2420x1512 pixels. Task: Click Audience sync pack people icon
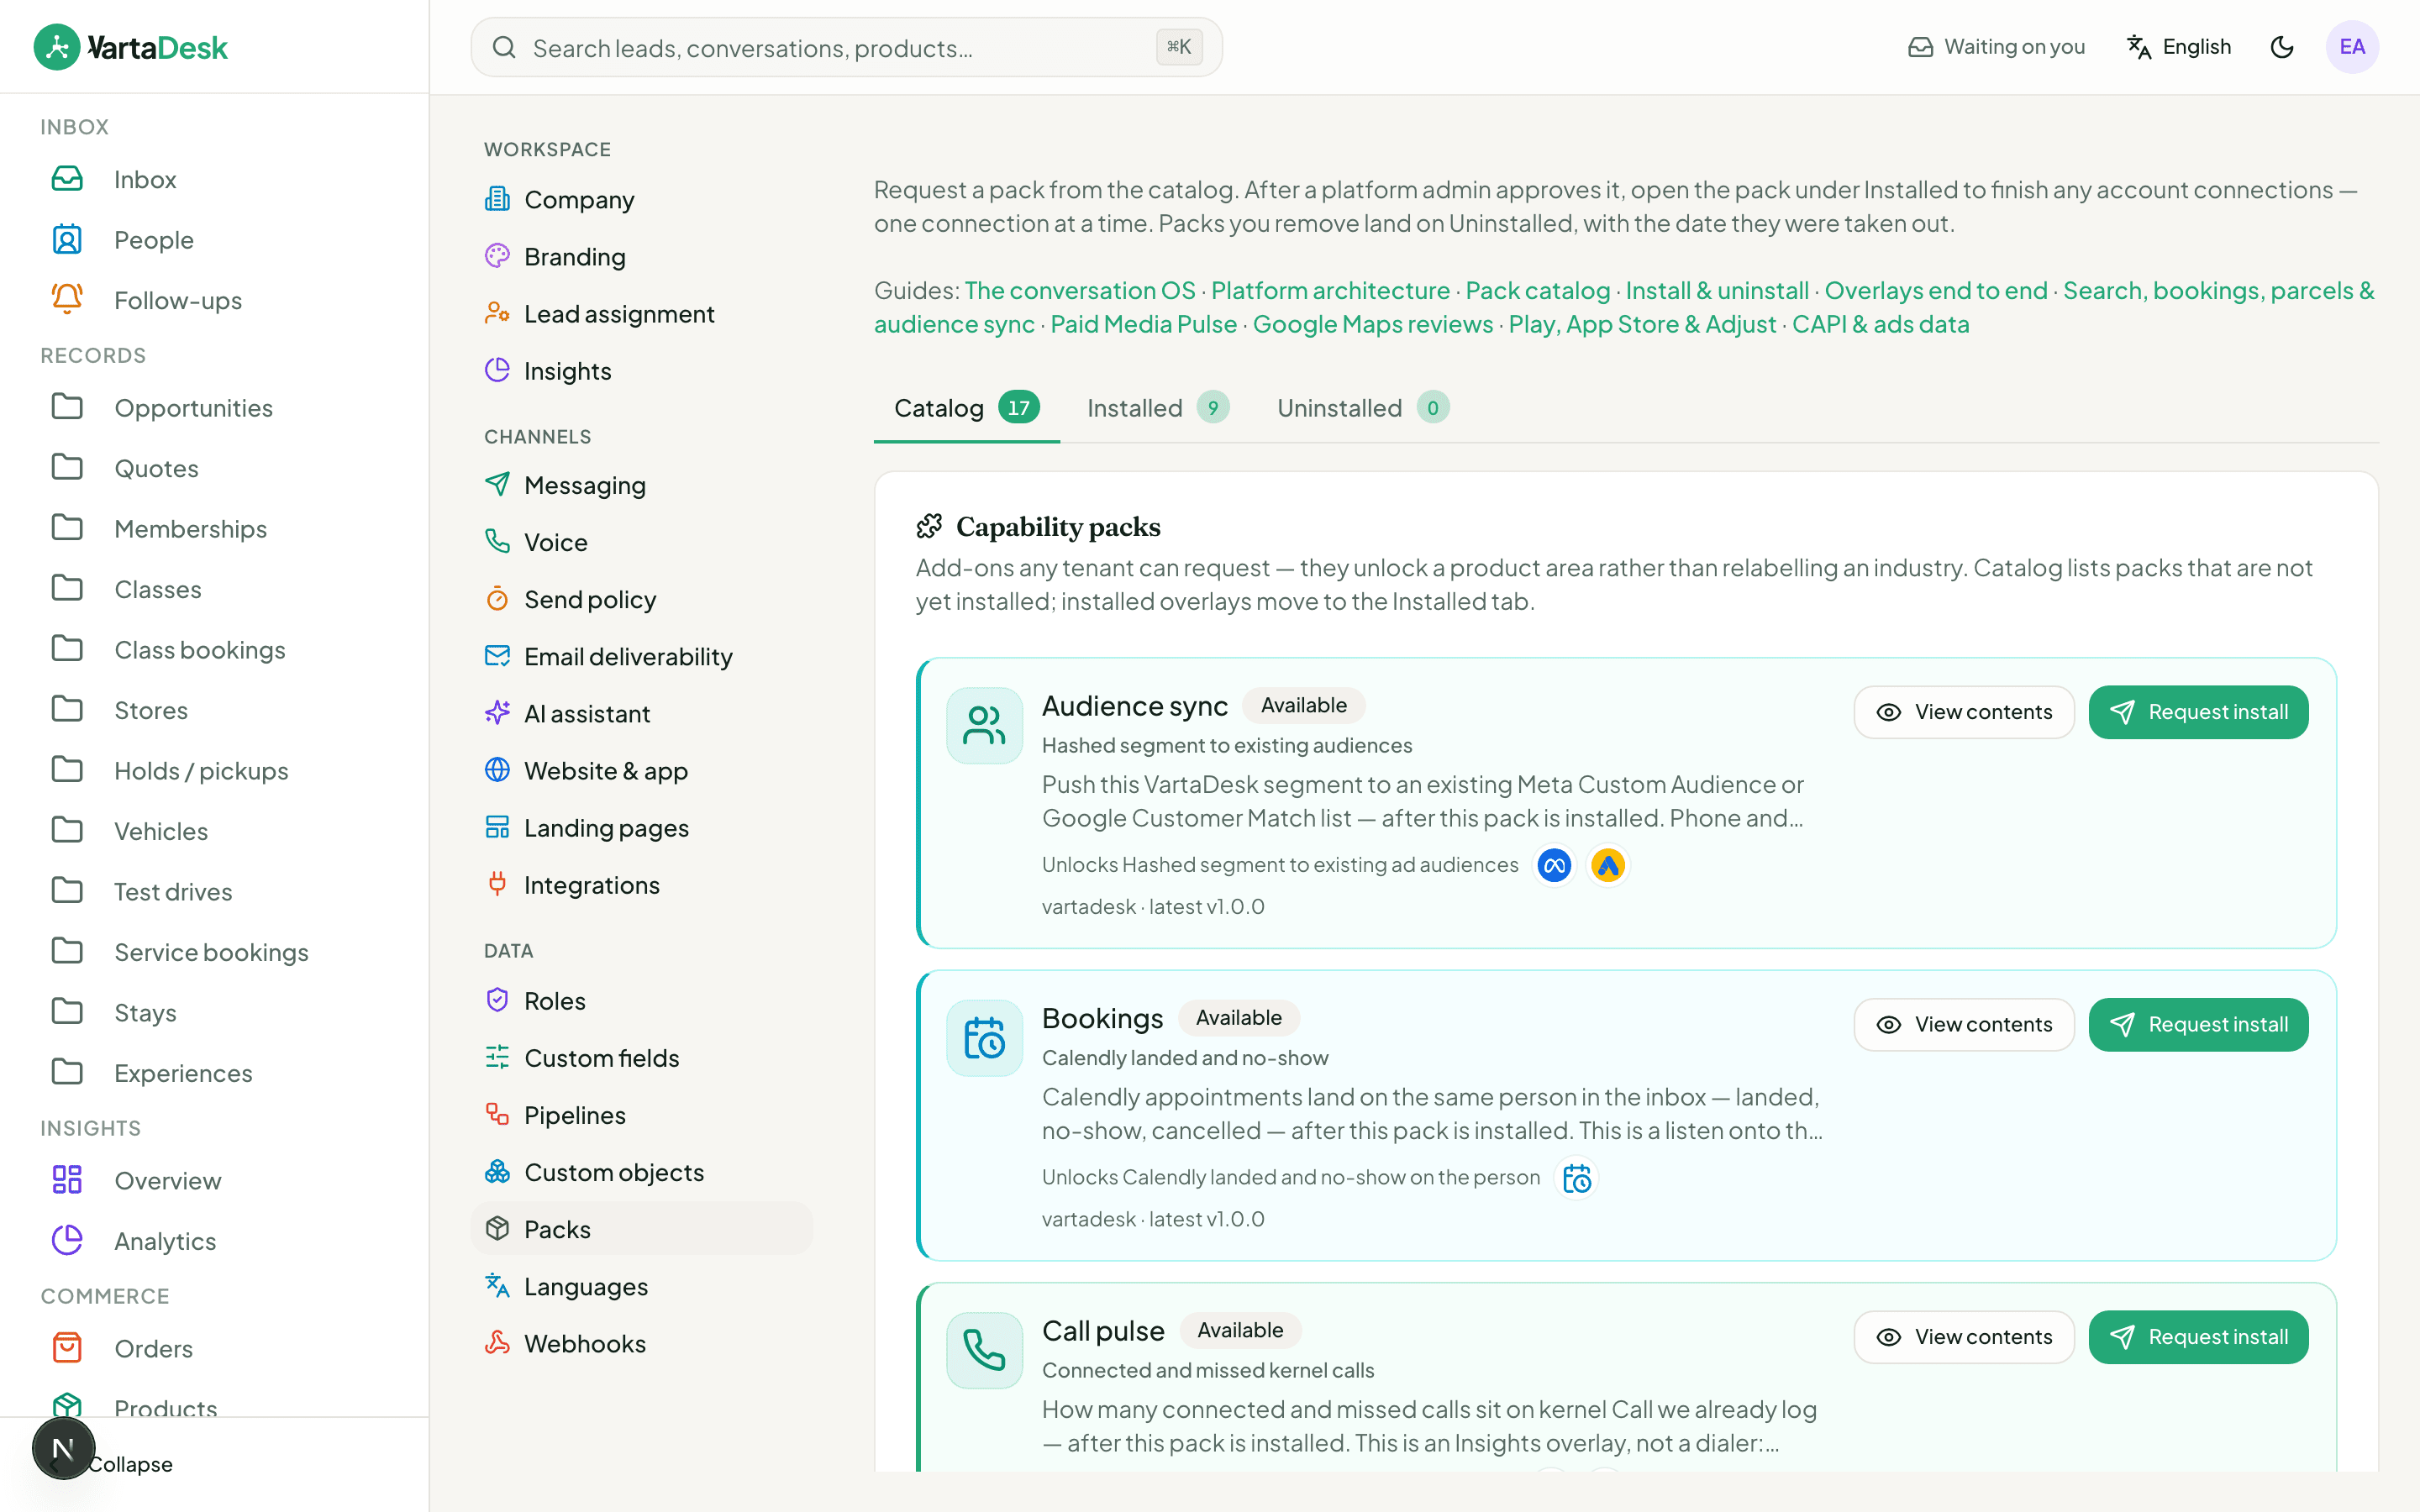pos(984,726)
